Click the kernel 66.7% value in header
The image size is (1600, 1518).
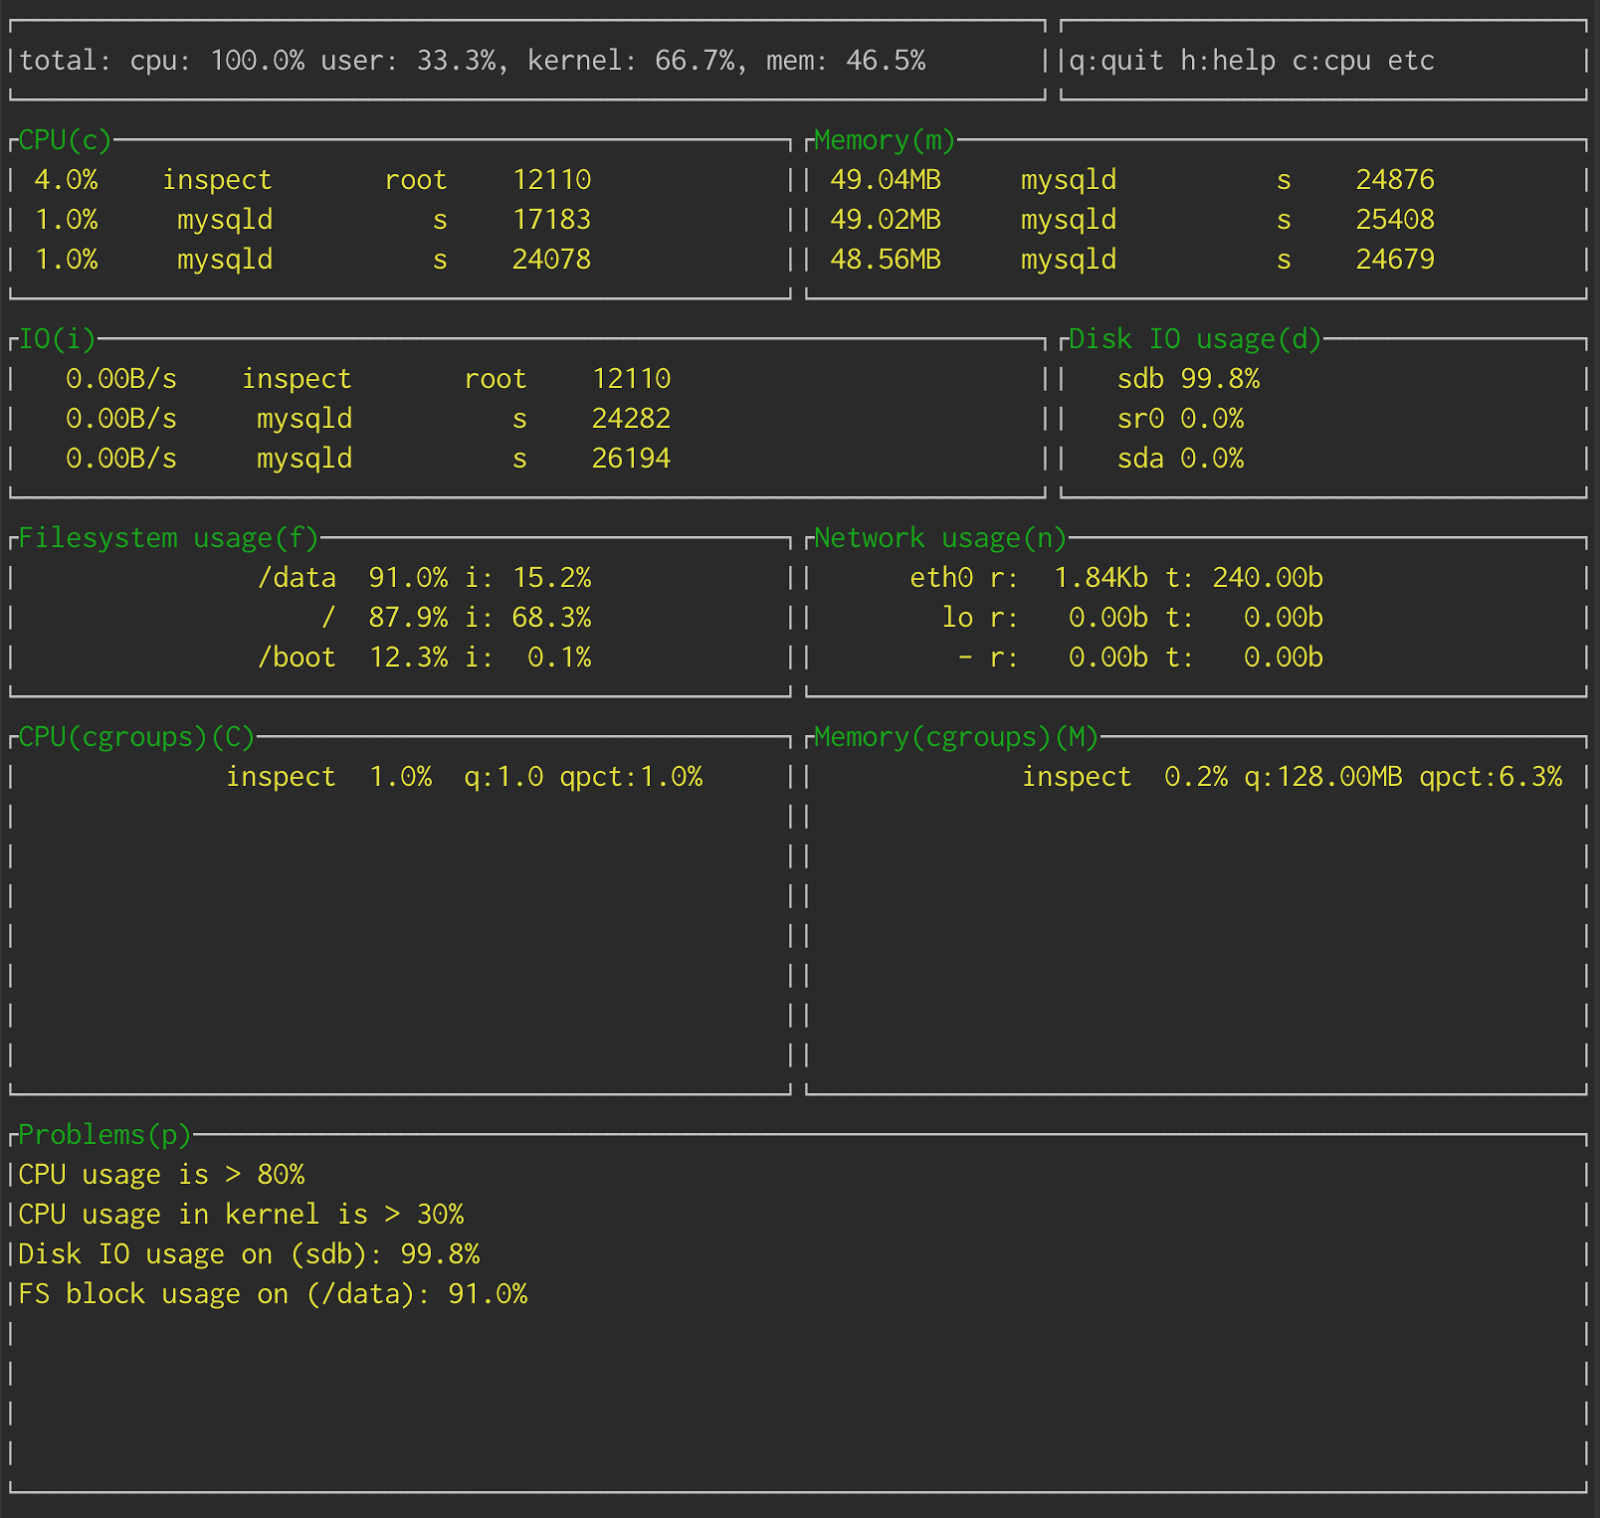(695, 61)
